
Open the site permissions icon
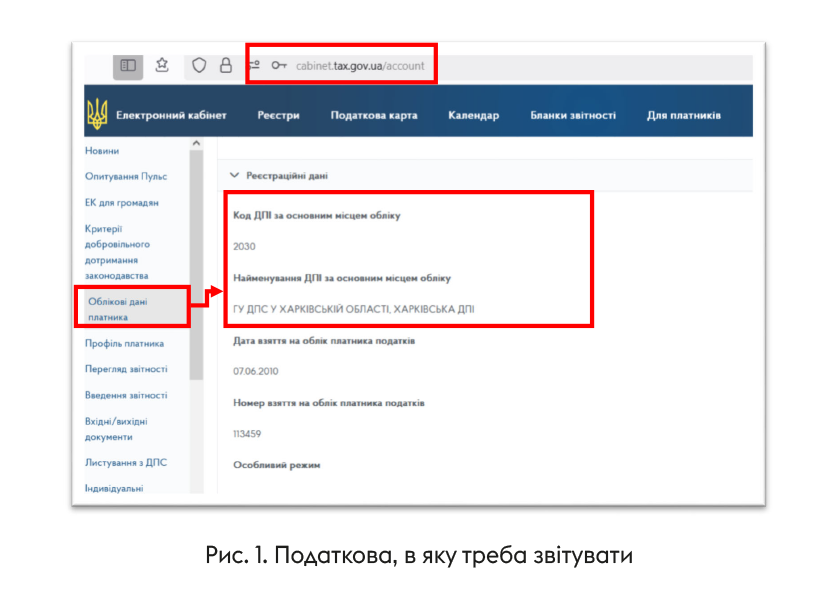coord(254,65)
